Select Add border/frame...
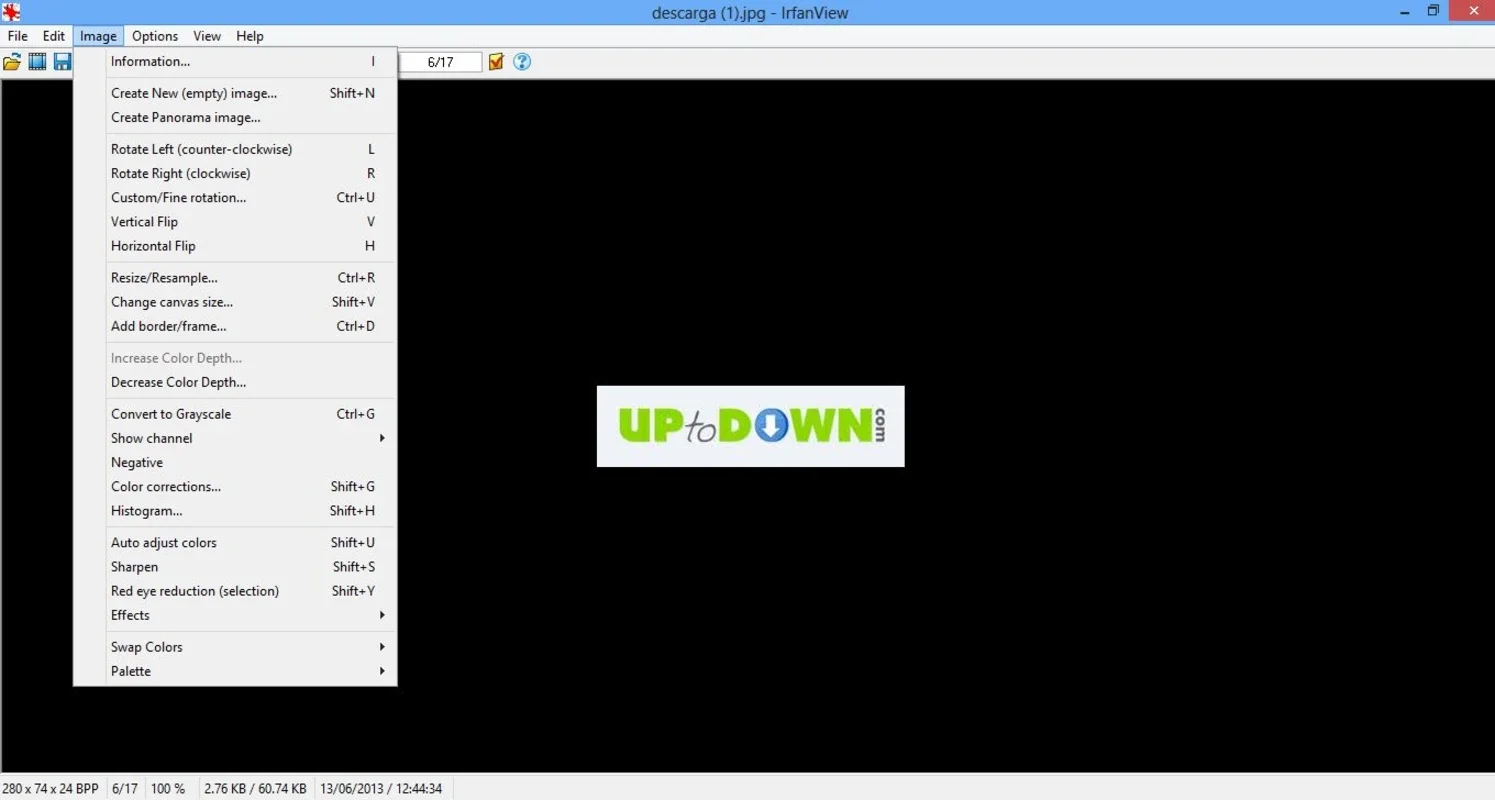 (235, 325)
